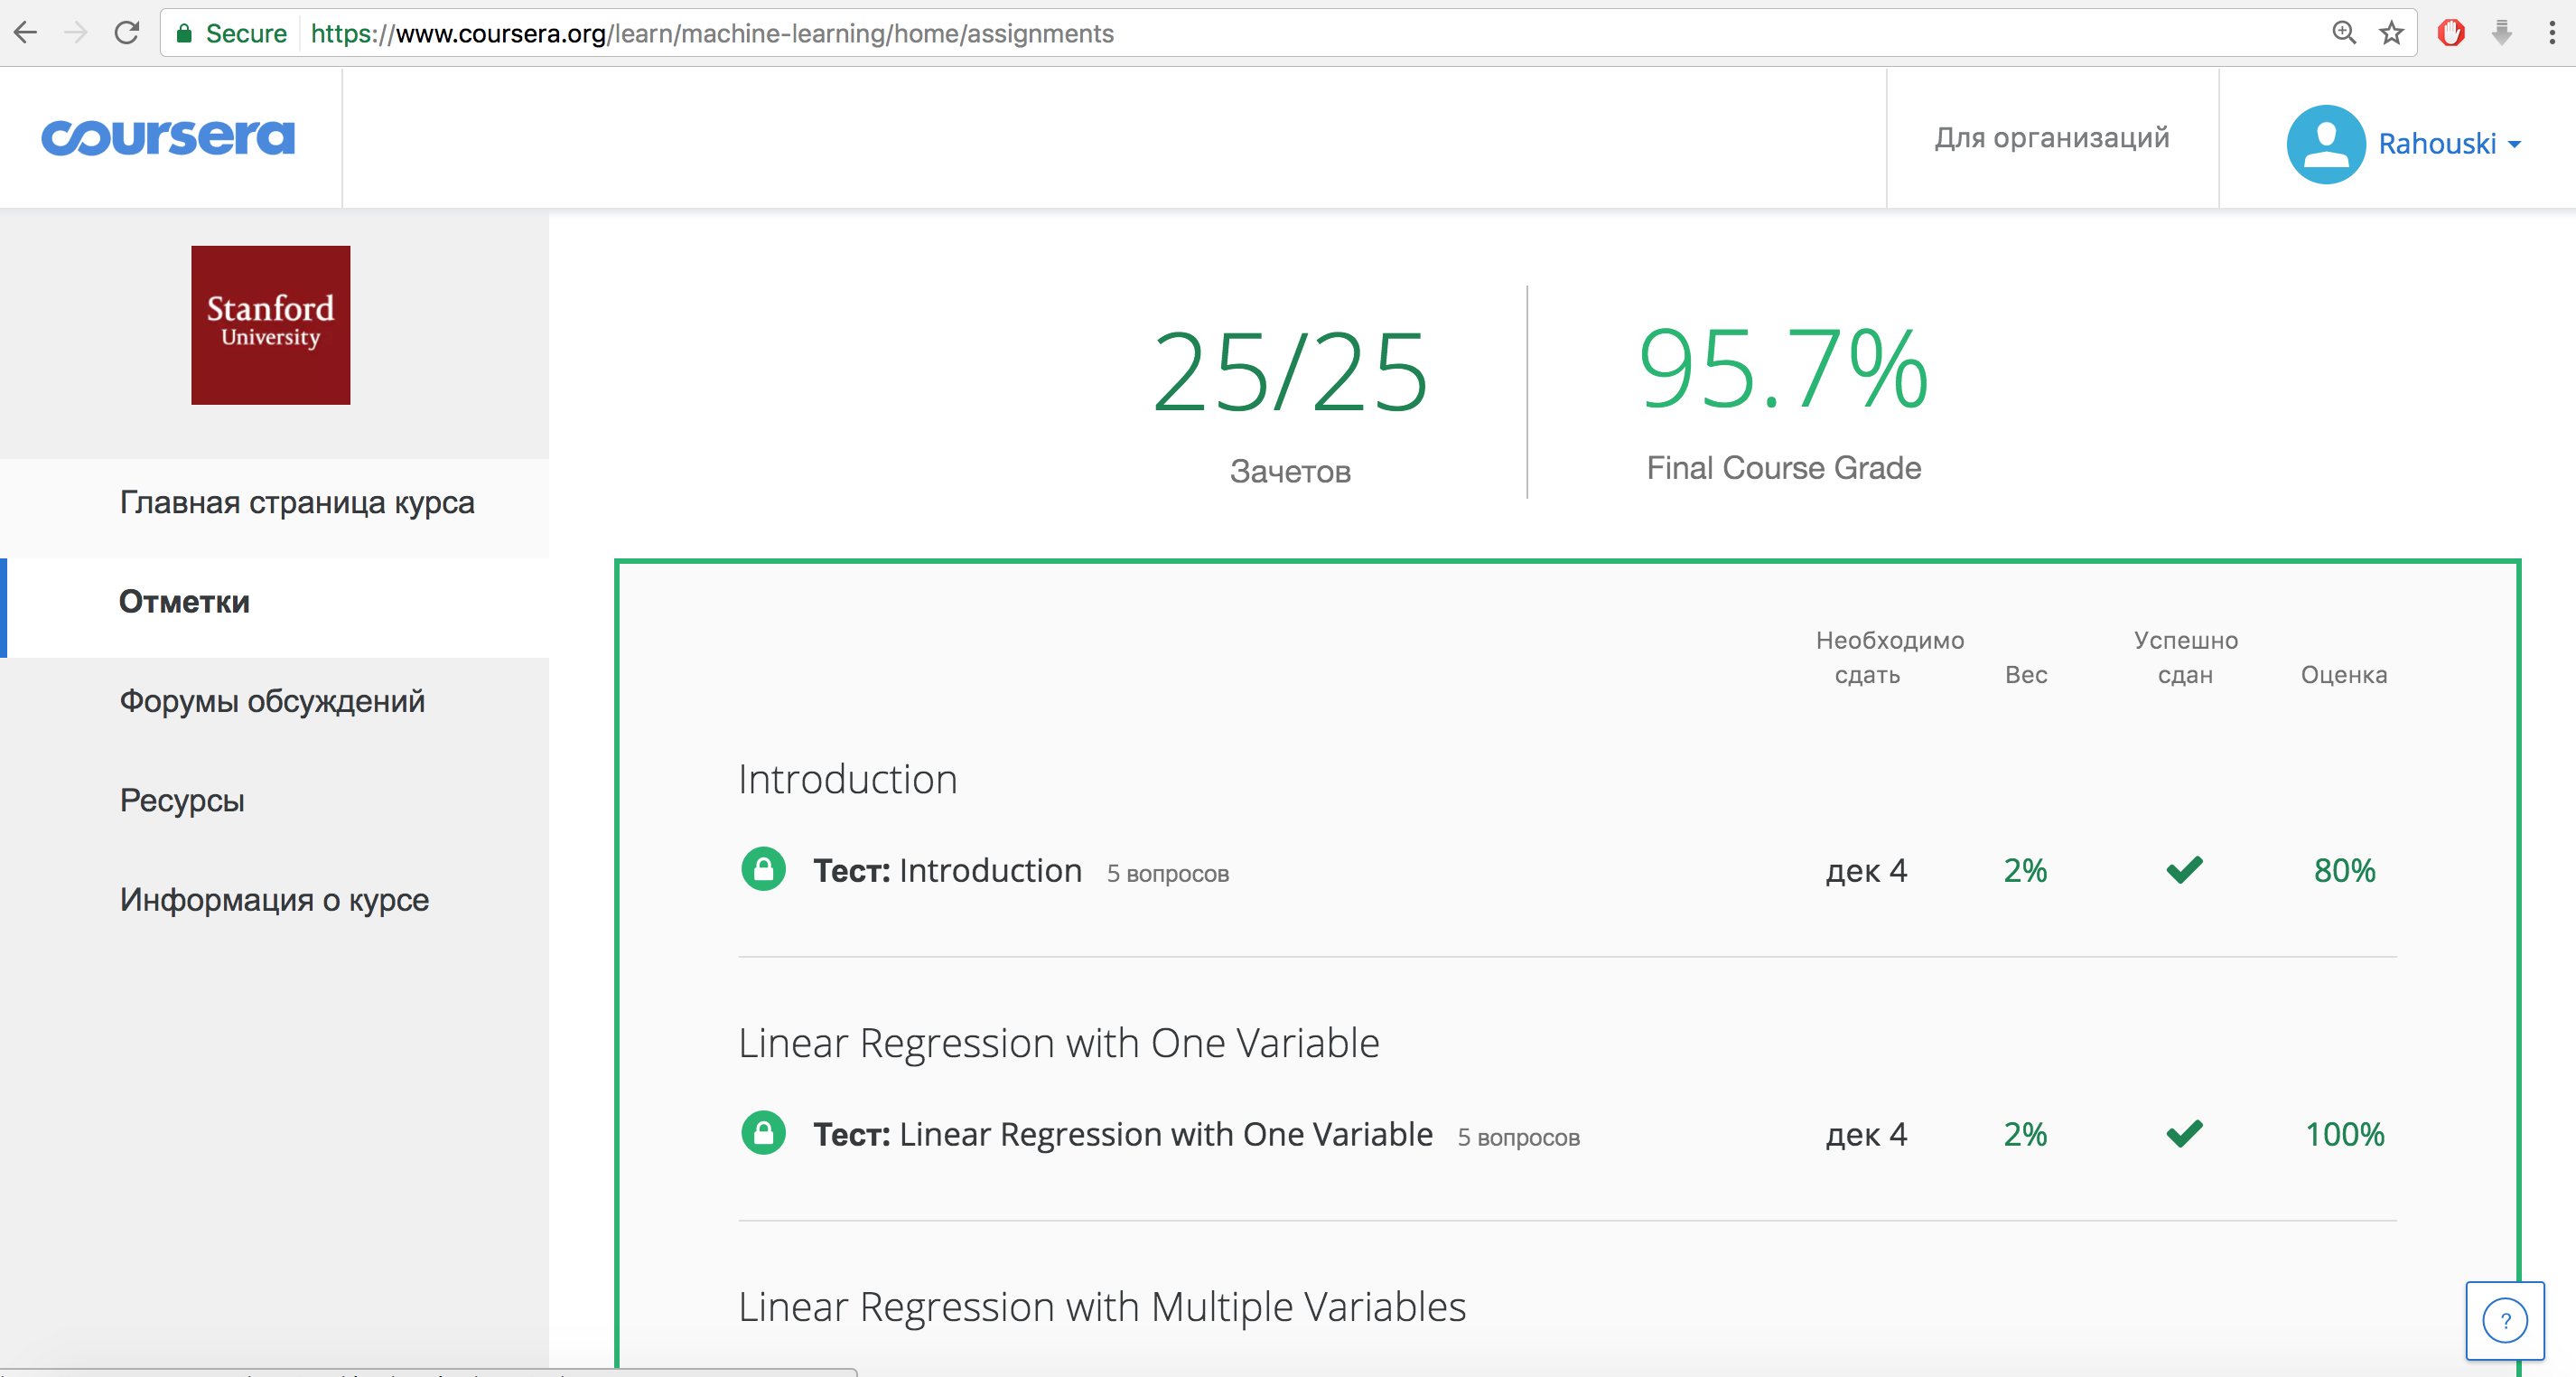Viewport: 2576px width, 1377px height.
Task: Click the Coursera logo
Action: tap(168, 137)
